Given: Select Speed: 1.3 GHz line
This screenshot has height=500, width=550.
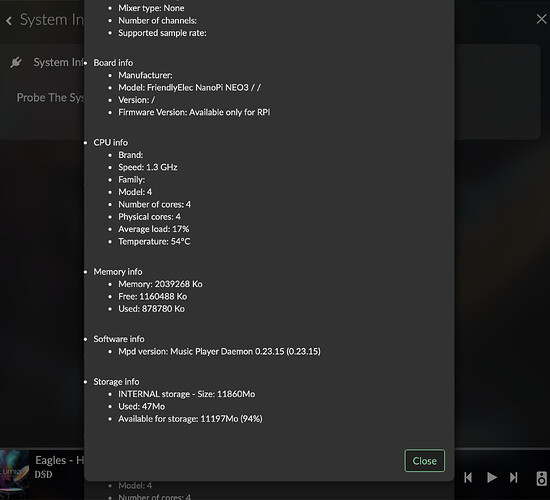Looking at the screenshot, I should tap(148, 167).
